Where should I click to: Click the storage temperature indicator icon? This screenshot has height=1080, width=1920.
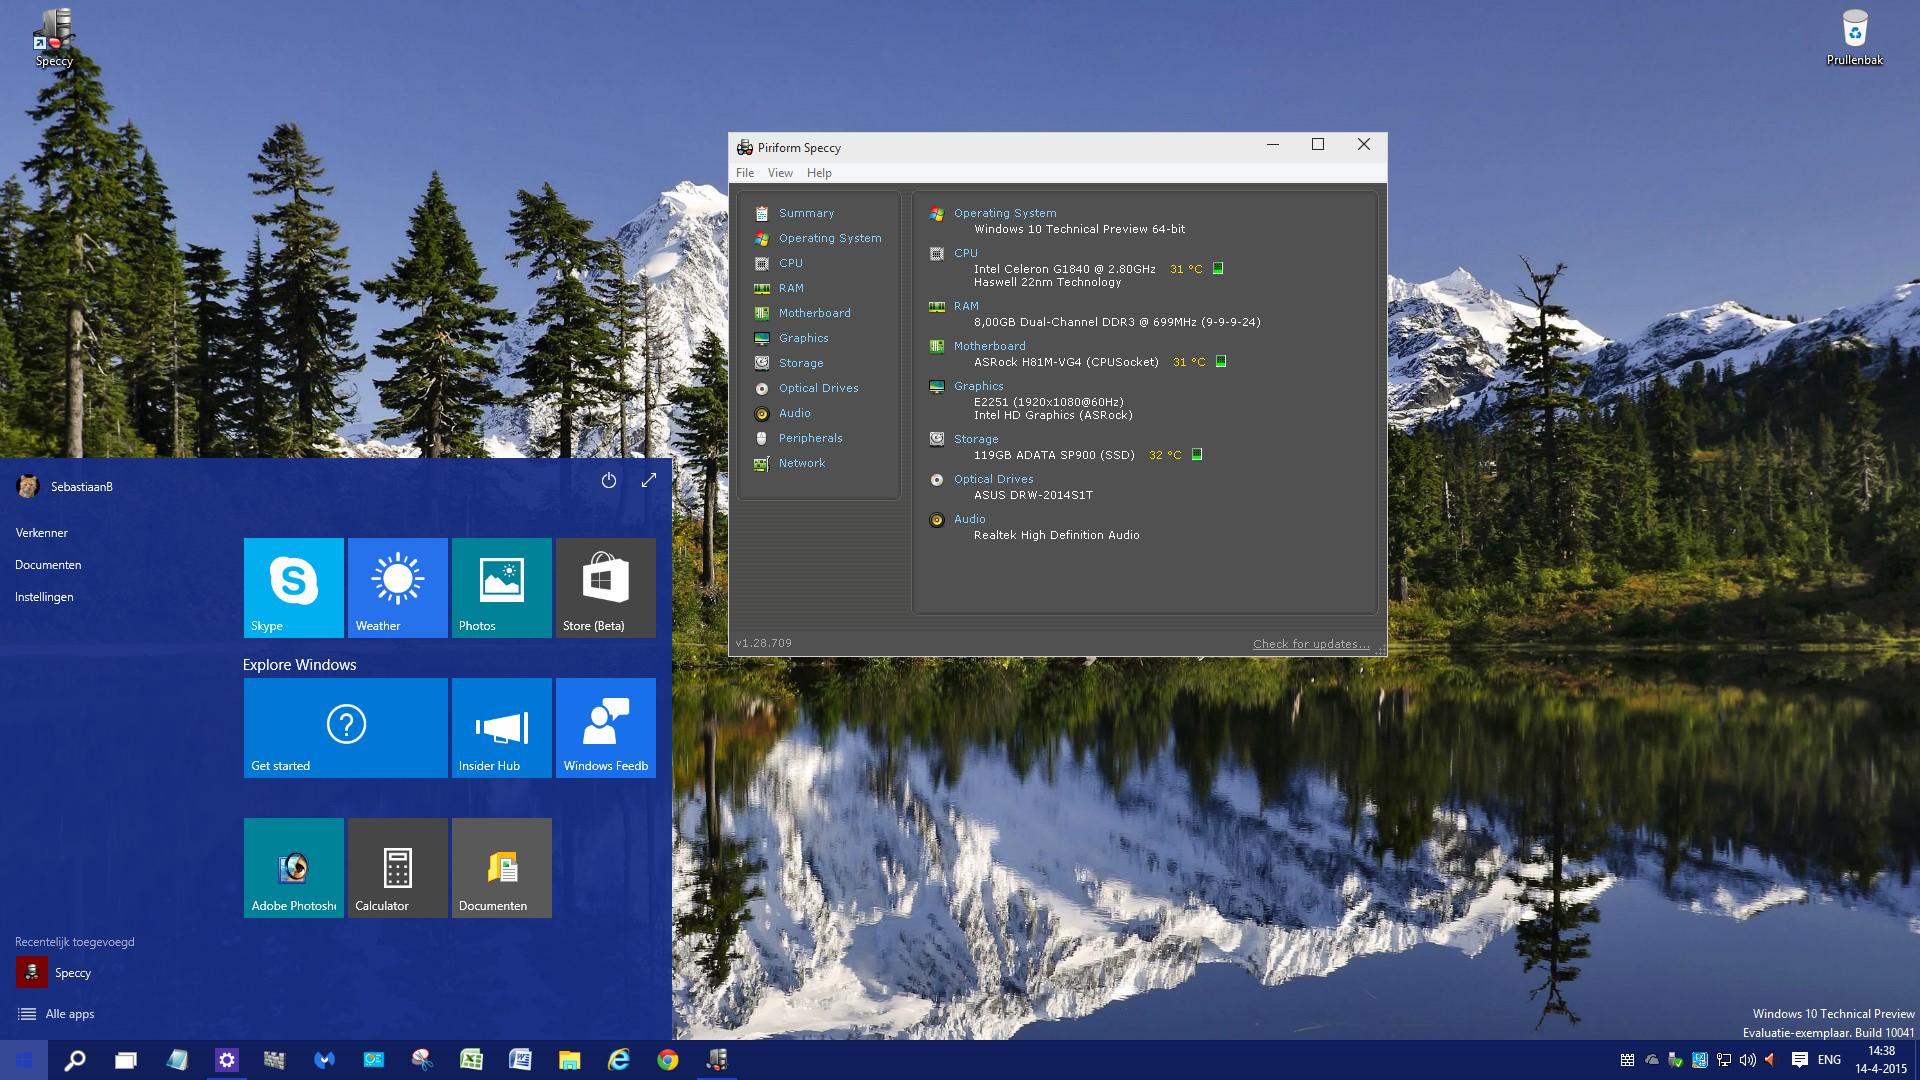pyautogui.click(x=1197, y=454)
